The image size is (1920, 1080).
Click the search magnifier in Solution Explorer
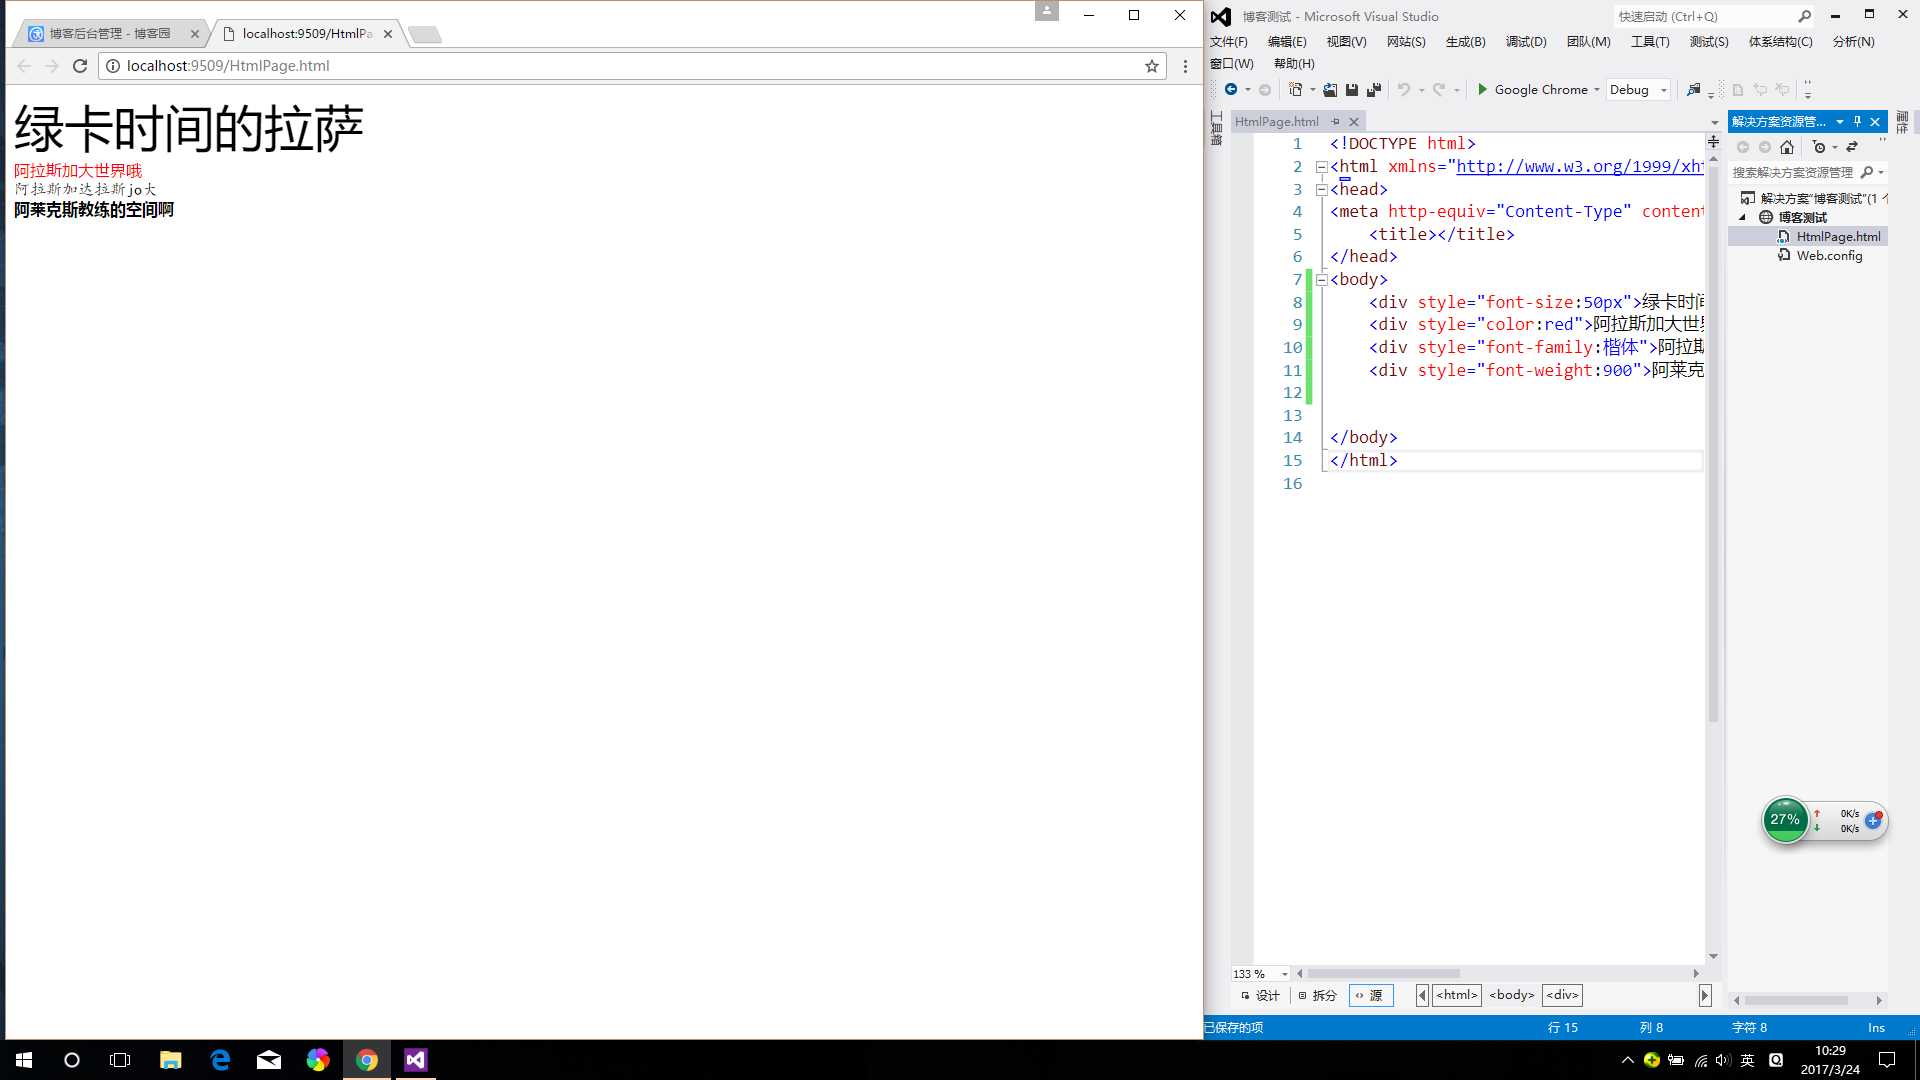[1867, 172]
